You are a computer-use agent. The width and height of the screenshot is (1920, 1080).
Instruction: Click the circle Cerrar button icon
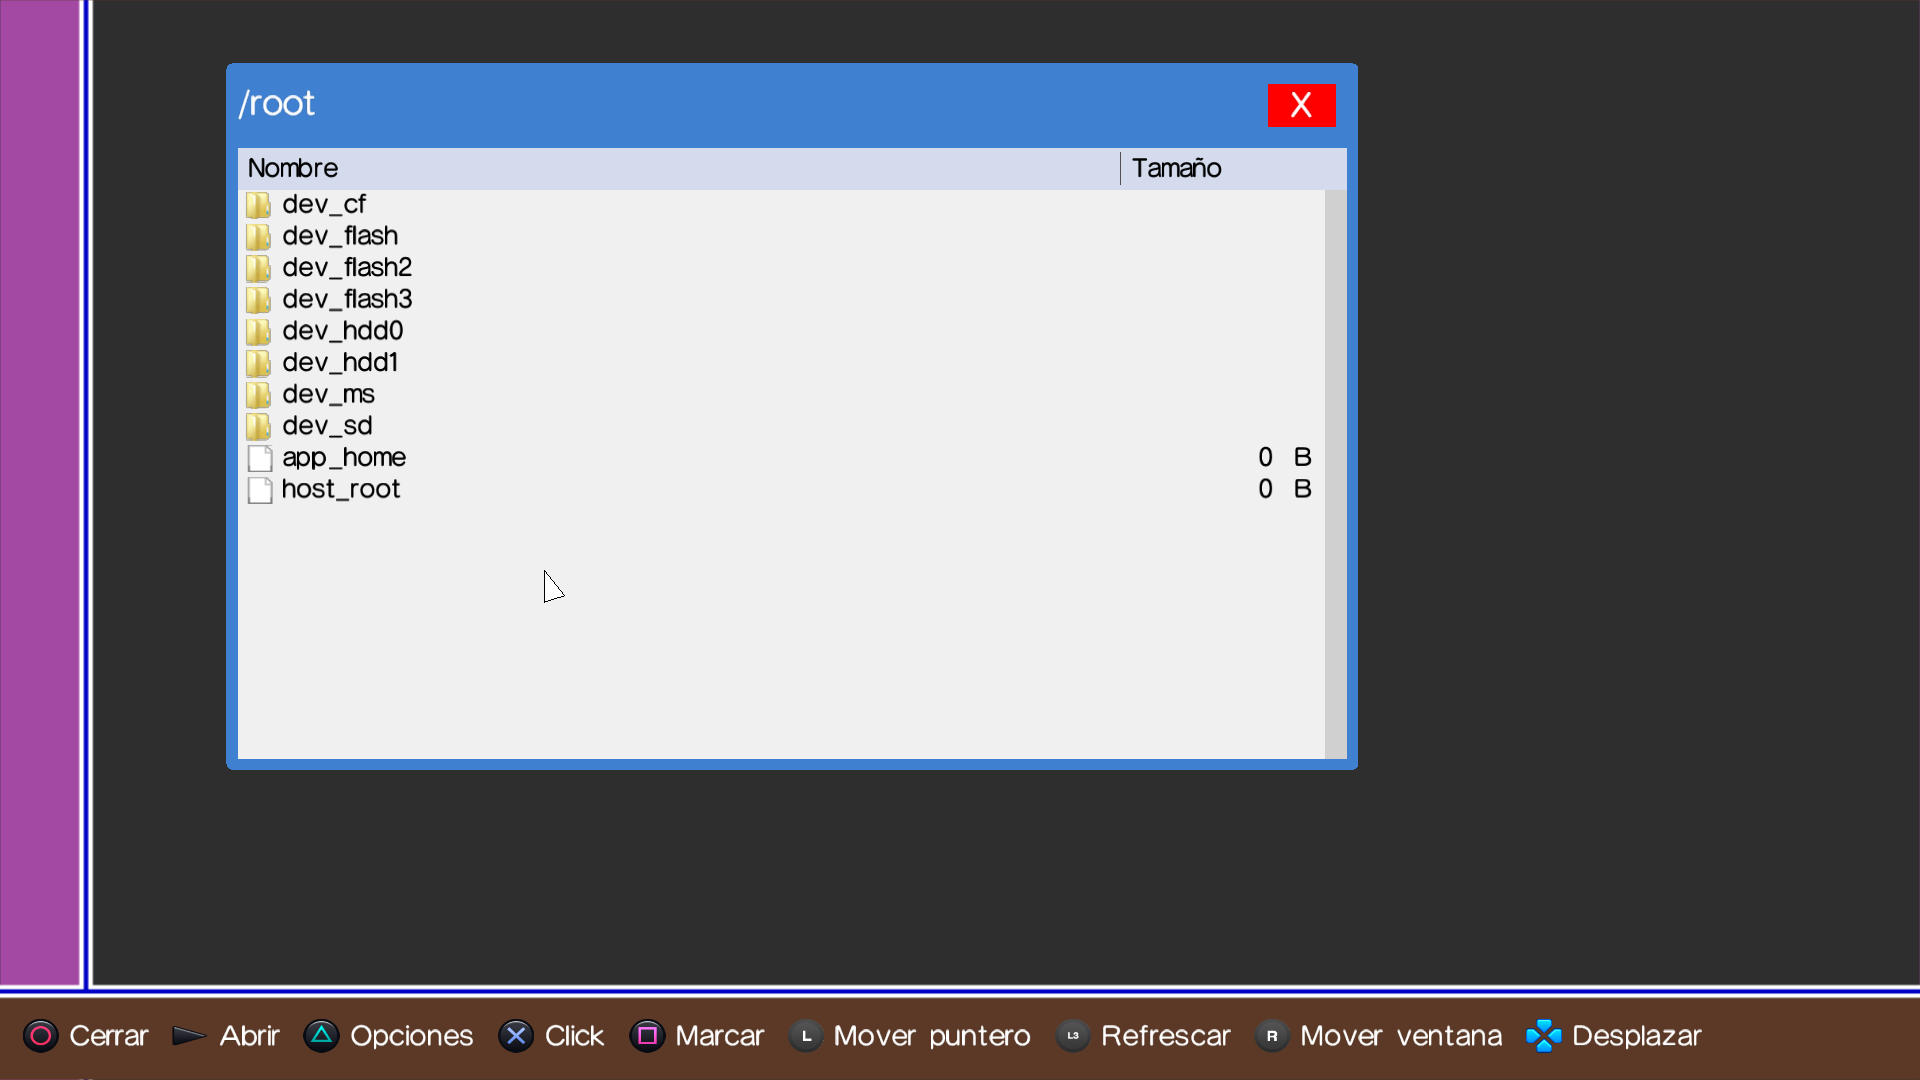click(41, 1036)
